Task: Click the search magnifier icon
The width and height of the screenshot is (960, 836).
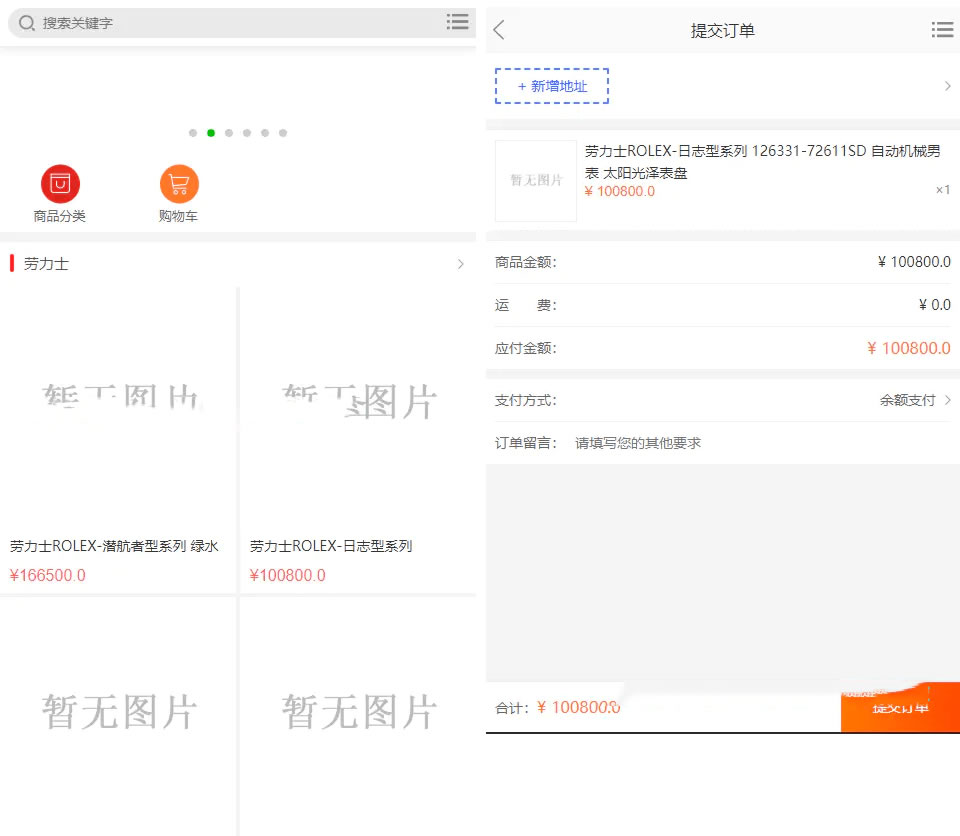Action: [24, 22]
